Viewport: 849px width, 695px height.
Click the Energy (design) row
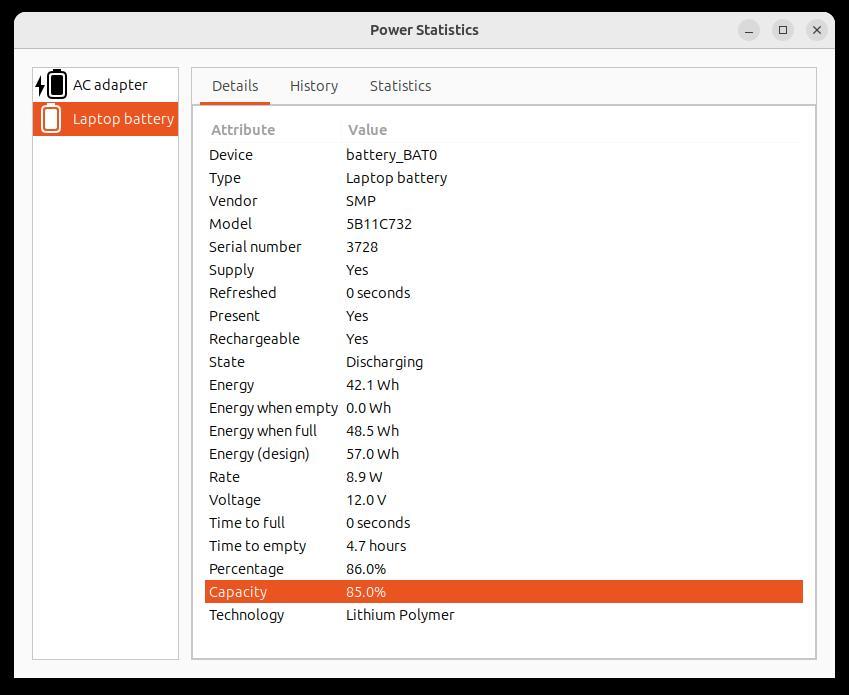503,454
